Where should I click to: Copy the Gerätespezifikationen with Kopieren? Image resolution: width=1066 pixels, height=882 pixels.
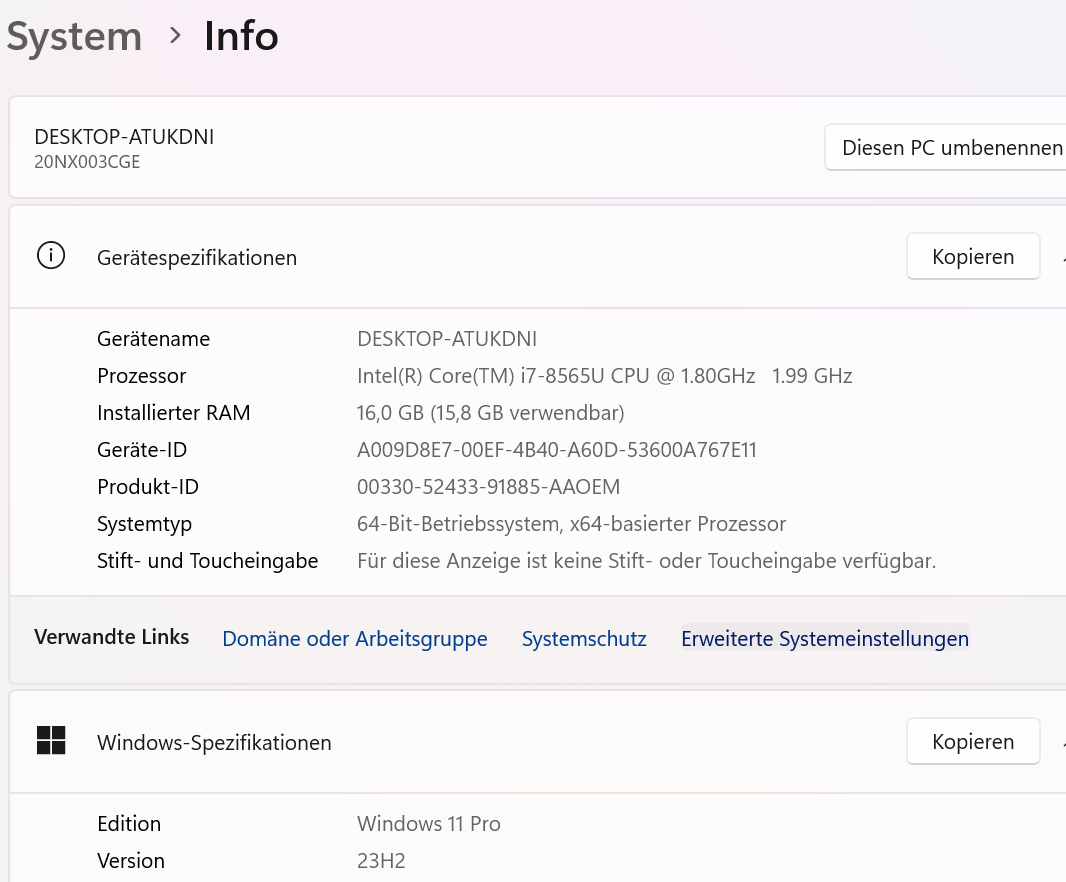point(973,256)
